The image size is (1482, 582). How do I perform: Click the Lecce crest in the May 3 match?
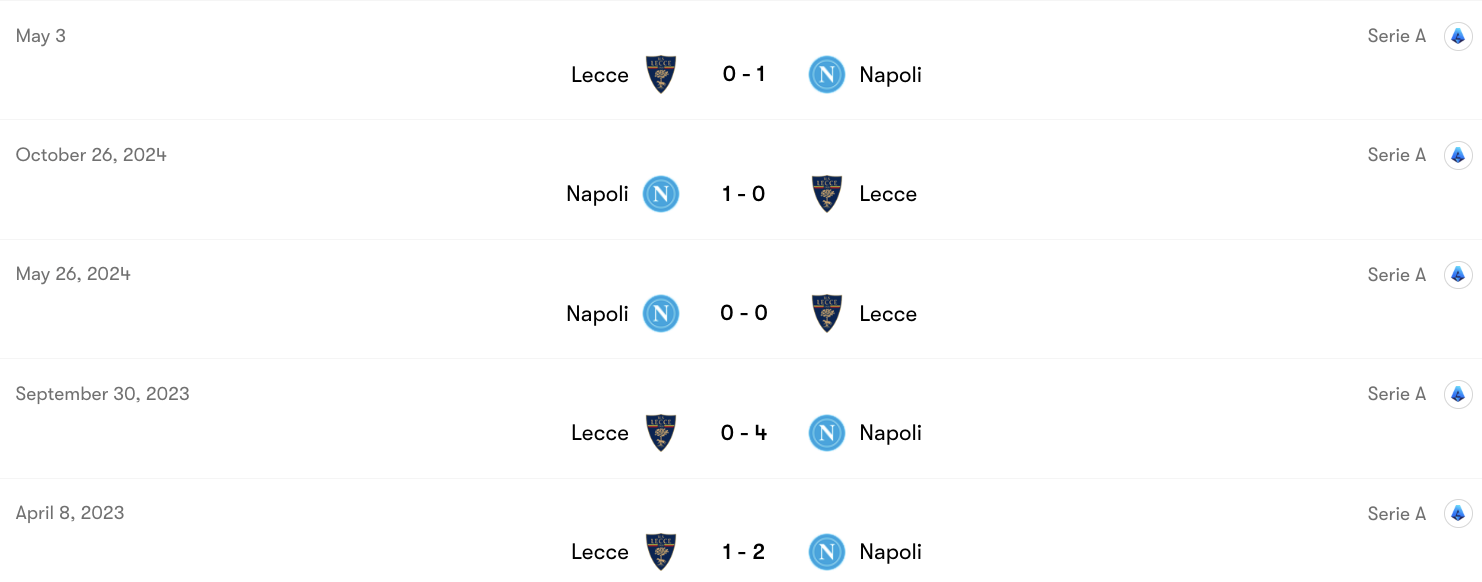point(661,73)
